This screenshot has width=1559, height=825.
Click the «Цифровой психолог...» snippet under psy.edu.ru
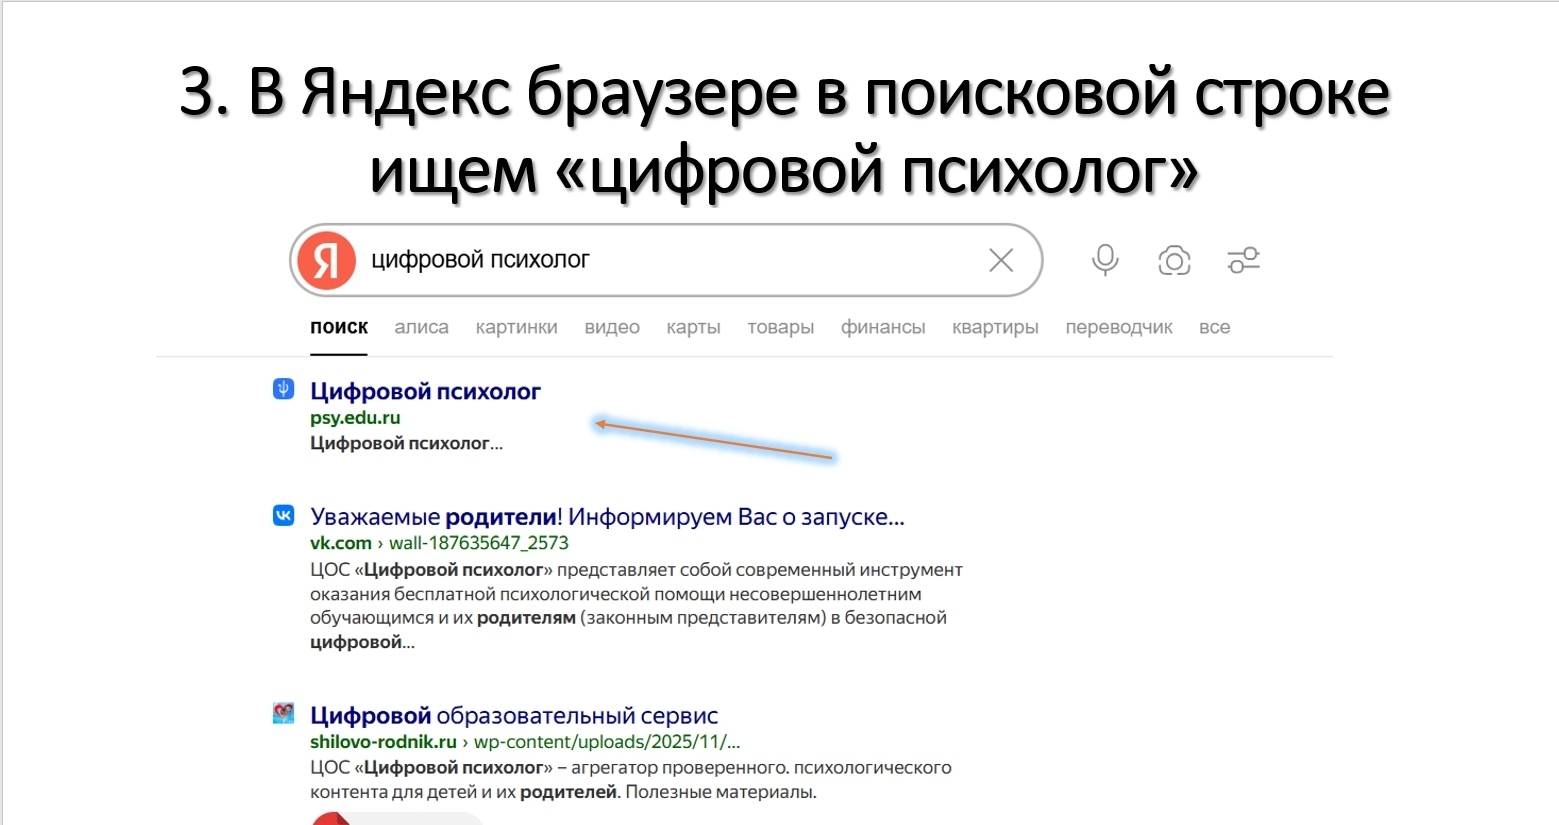pos(406,443)
